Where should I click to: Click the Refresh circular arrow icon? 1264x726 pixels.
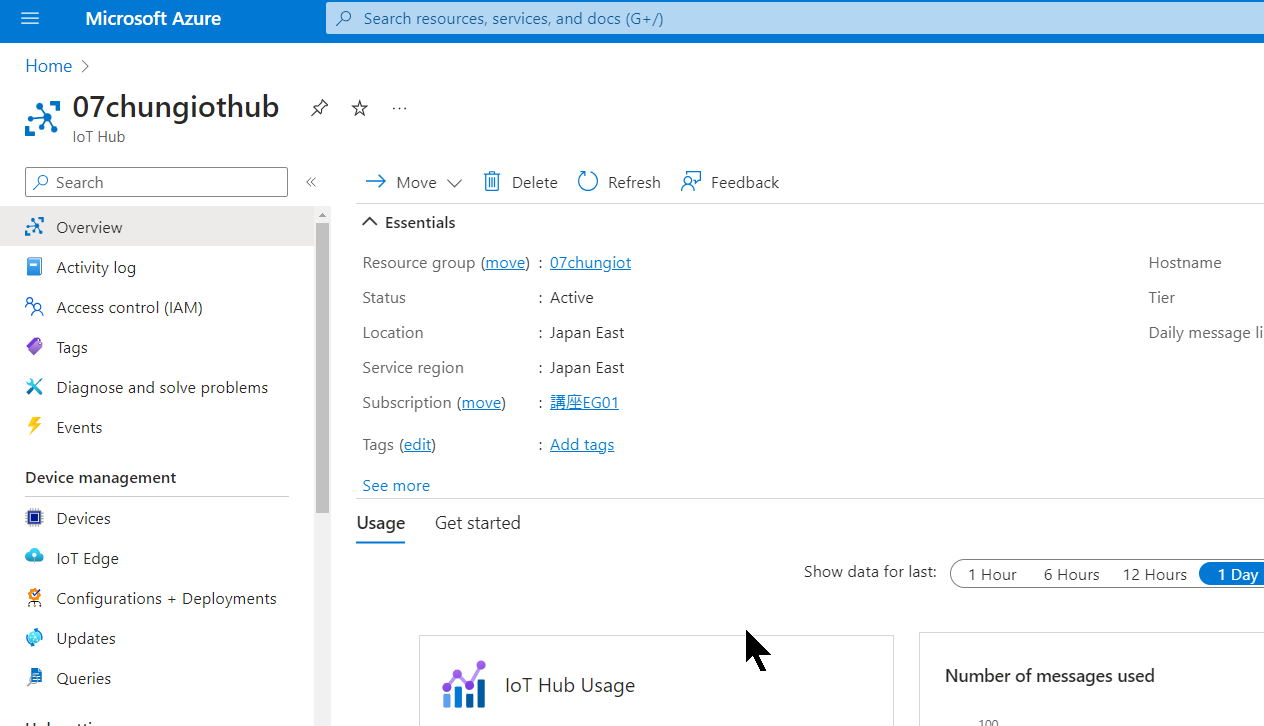point(588,182)
